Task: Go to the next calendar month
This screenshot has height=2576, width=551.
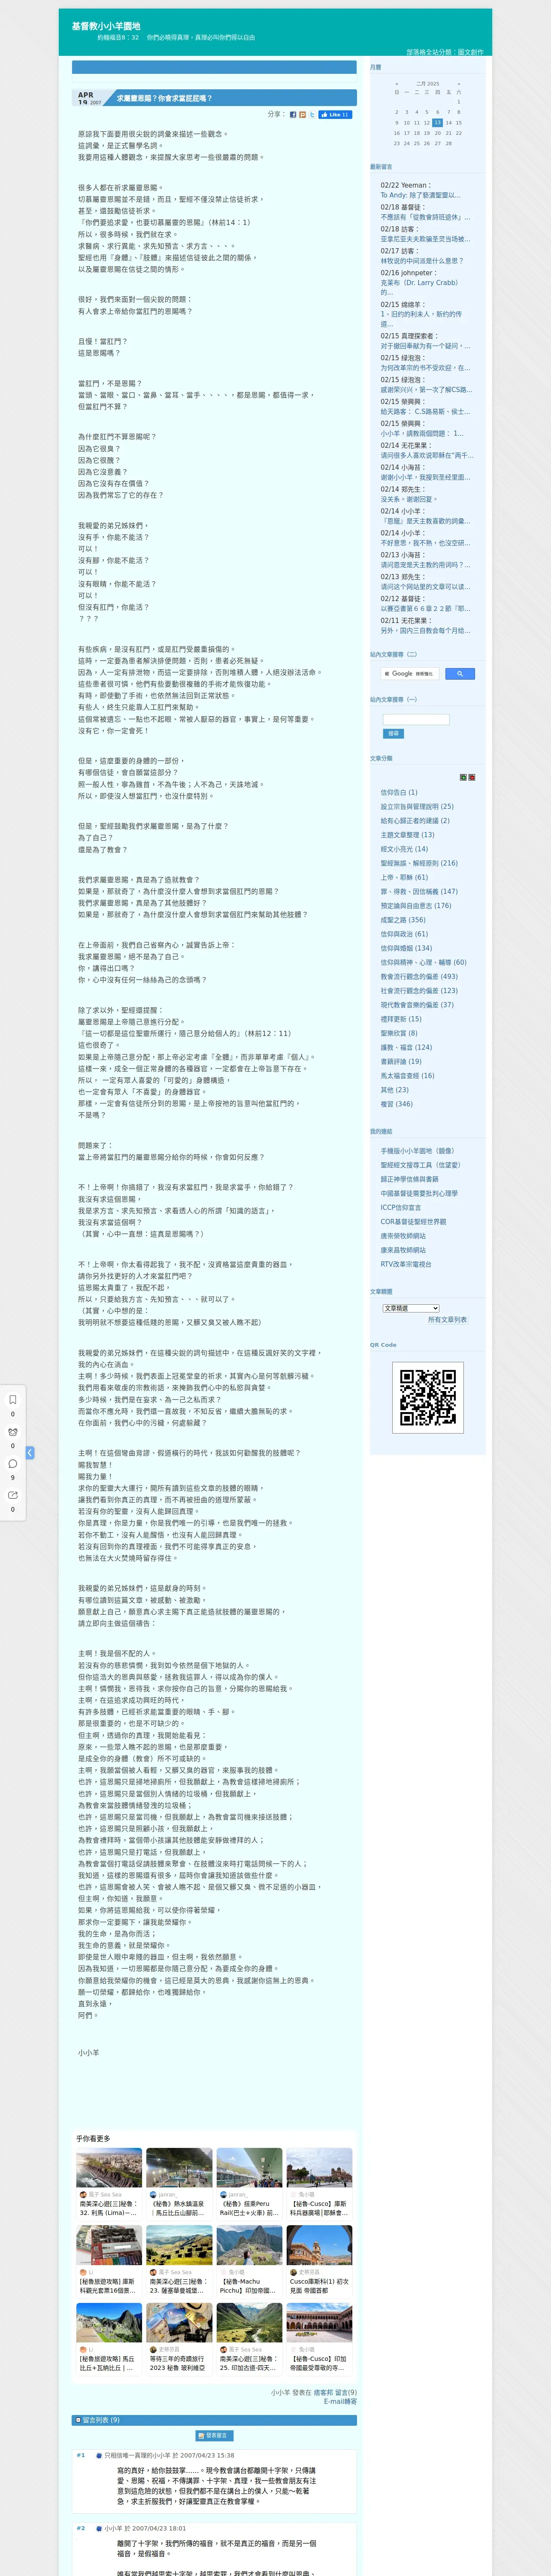Action: pos(459,84)
